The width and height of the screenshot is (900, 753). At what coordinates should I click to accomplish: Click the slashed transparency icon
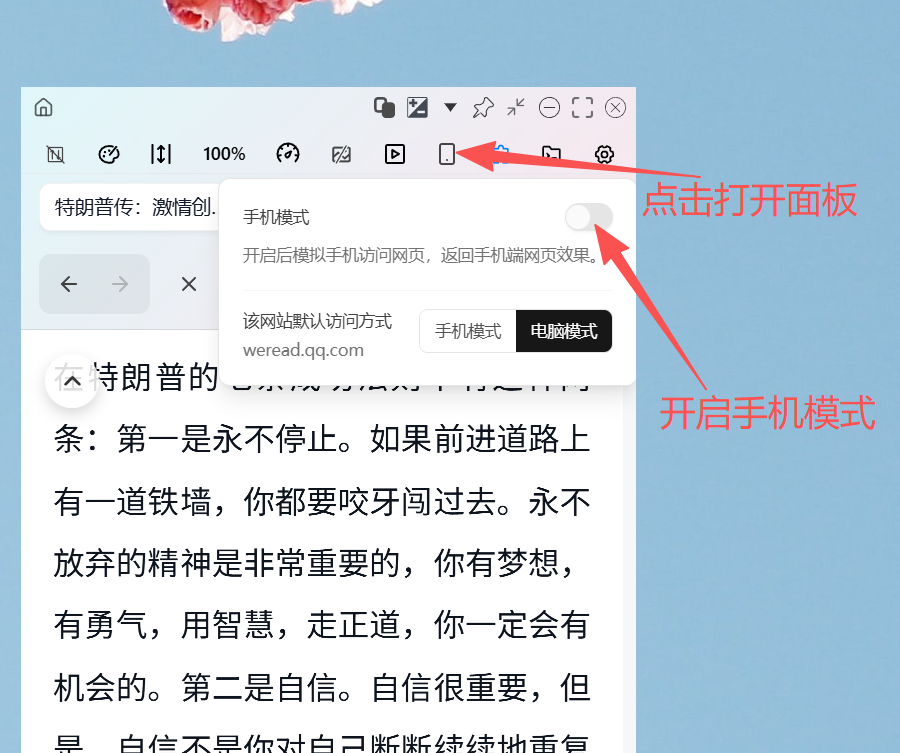[342, 154]
